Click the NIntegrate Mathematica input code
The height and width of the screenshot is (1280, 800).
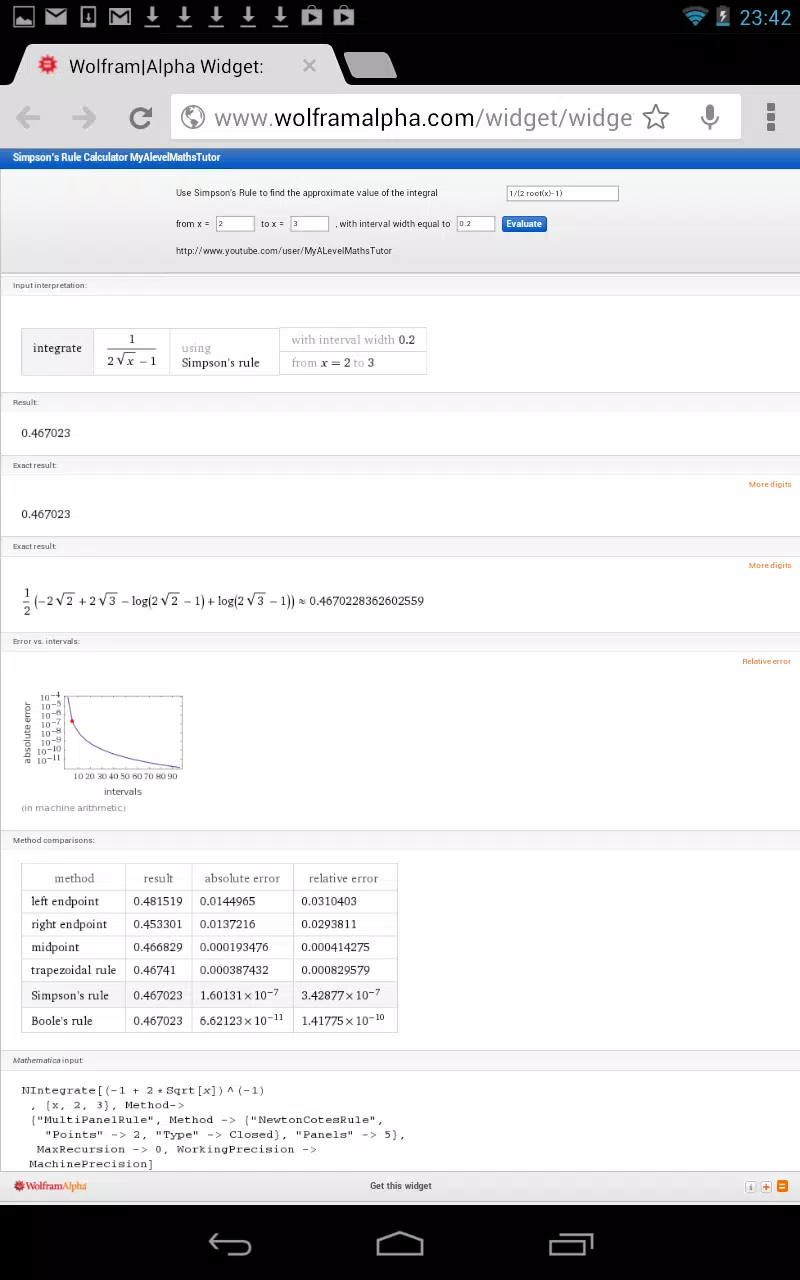(x=213, y=1127)
